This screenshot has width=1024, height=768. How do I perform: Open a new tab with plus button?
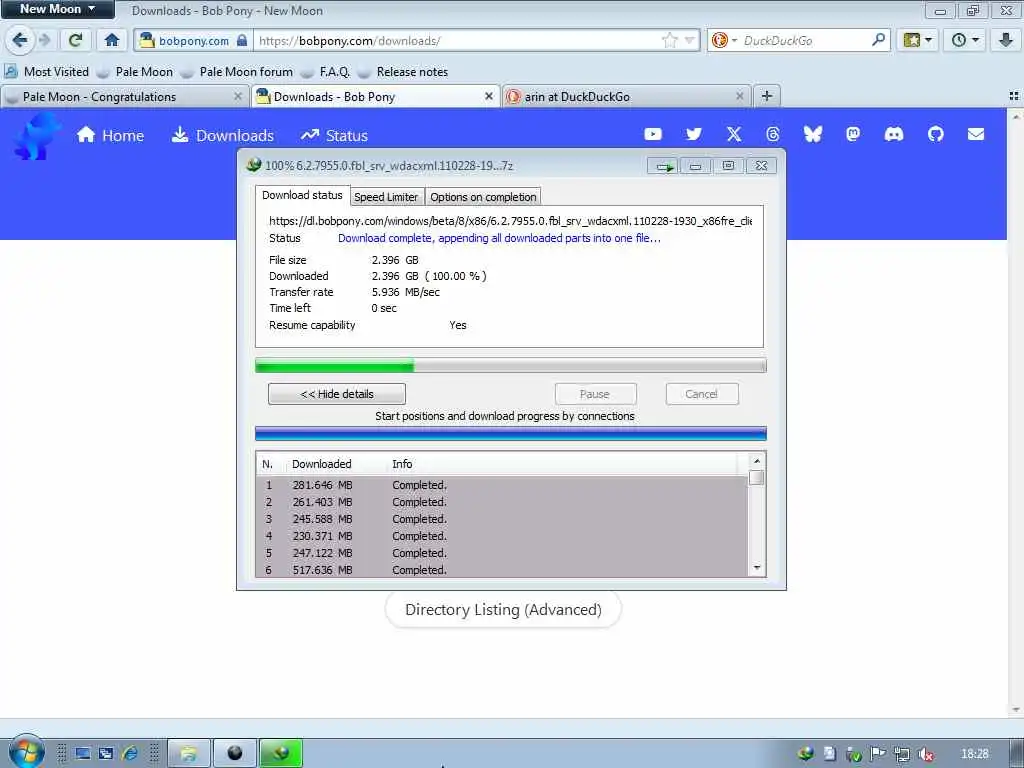(x=767, y=96)
